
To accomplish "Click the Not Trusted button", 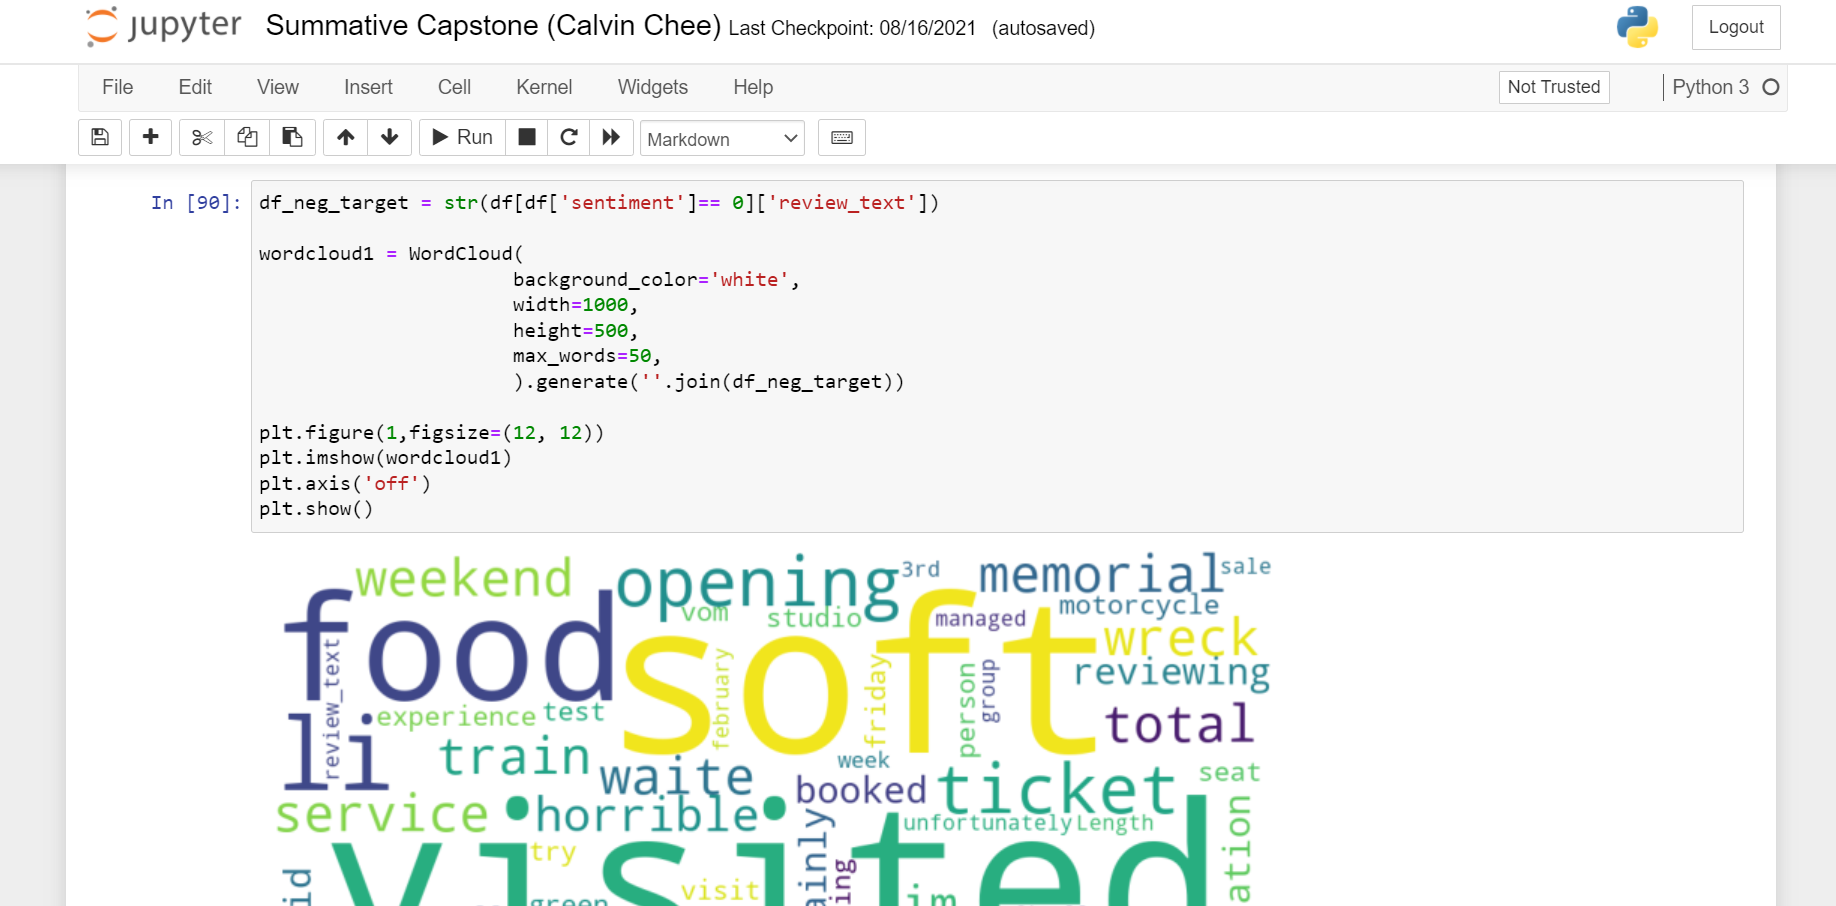I will (1553, 87).
